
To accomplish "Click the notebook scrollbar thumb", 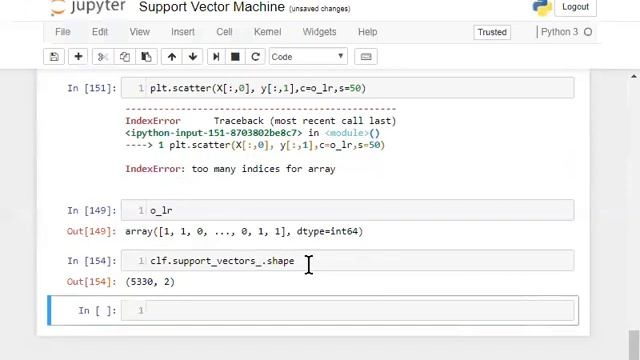I will pyautogui.click(x=633, y=345).
